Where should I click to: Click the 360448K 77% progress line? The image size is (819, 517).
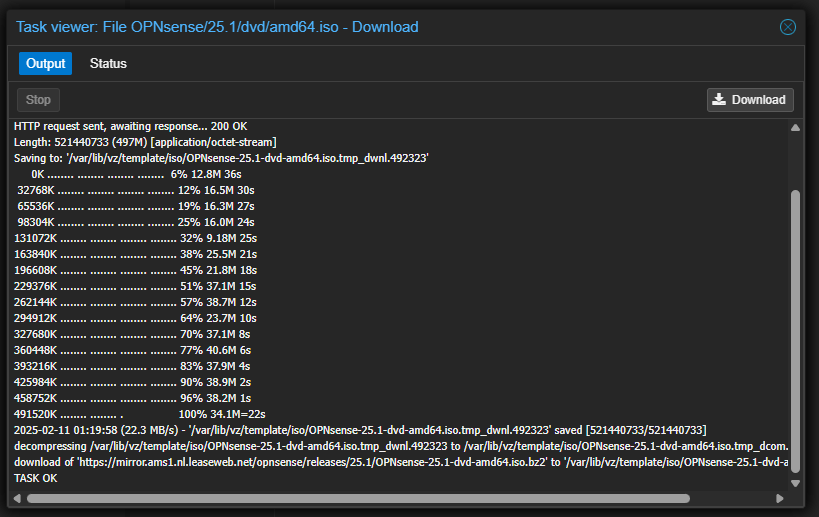[x=133, y=350]
